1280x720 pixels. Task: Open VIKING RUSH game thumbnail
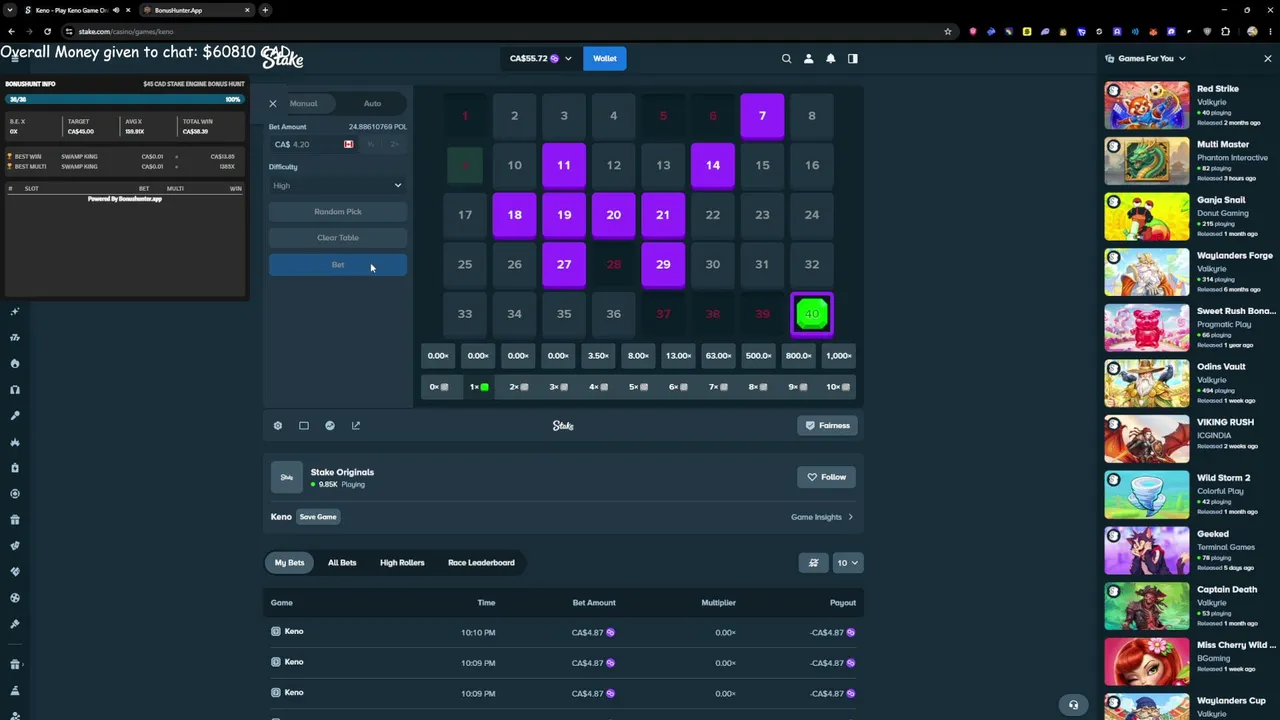click(x=1147, y=439)
